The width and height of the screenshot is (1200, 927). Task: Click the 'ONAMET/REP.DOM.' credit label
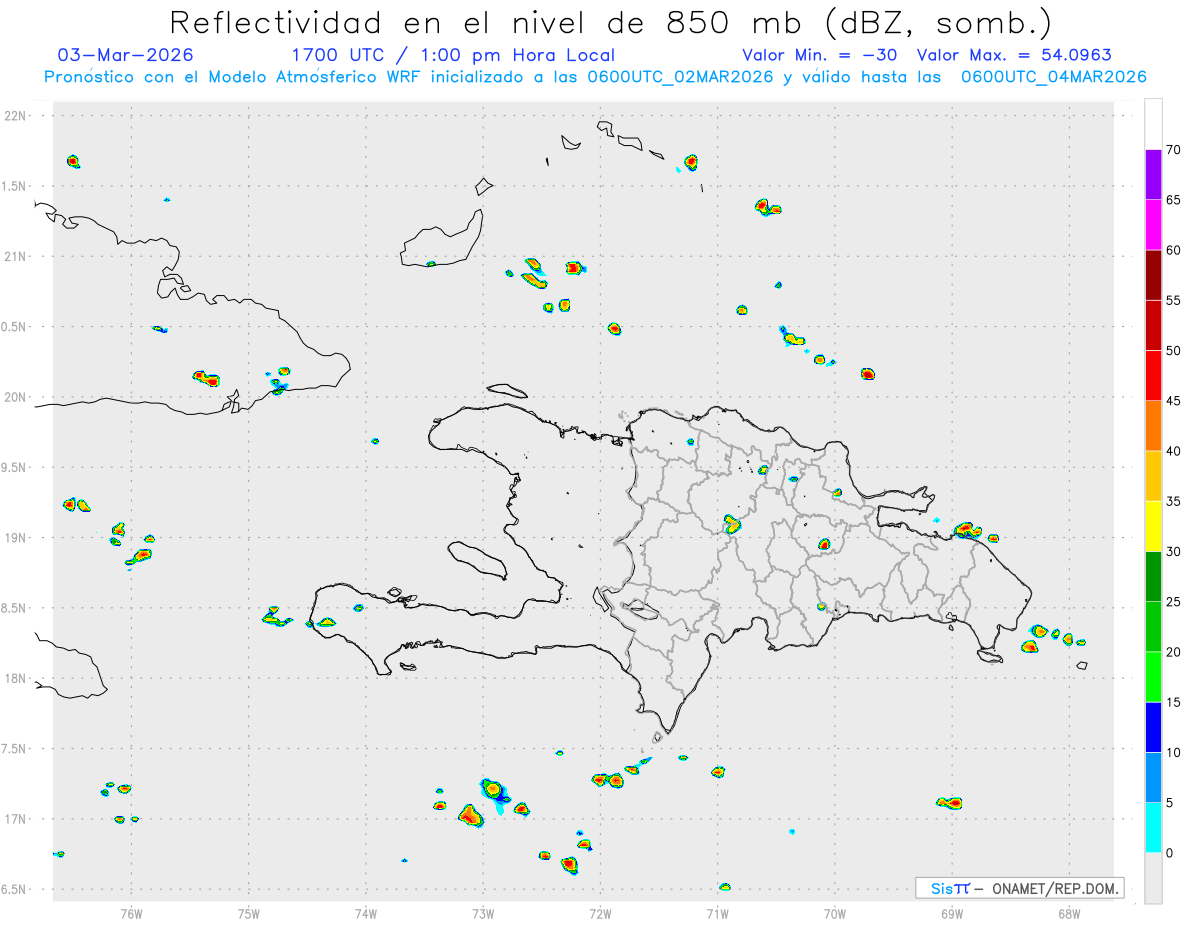click(x=1054, y=888)
